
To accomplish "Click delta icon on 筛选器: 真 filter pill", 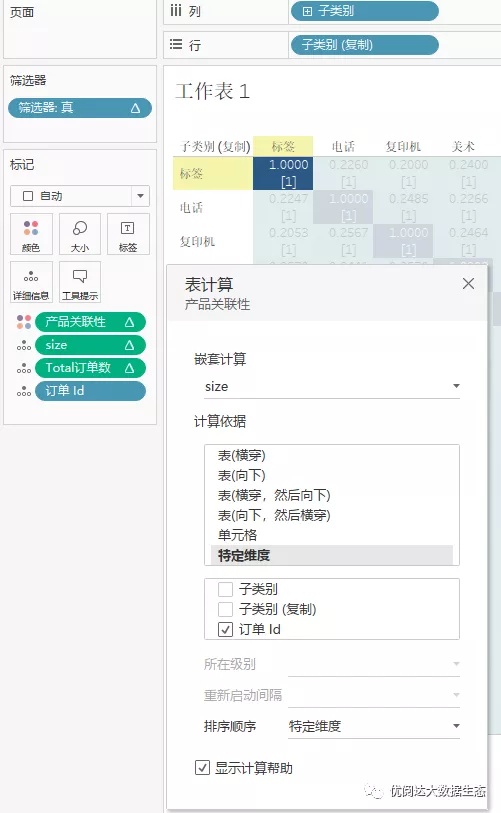I will [135, 108].
